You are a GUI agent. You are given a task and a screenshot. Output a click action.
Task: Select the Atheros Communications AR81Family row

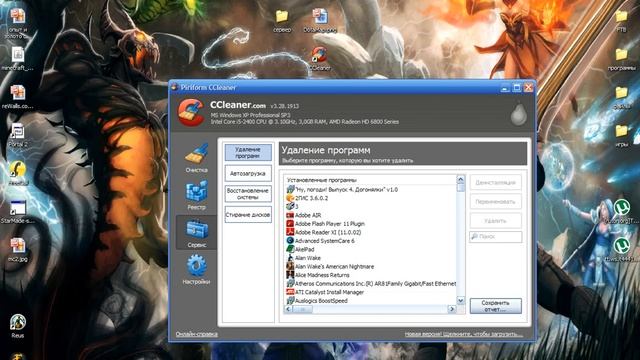tap(370, 284)
